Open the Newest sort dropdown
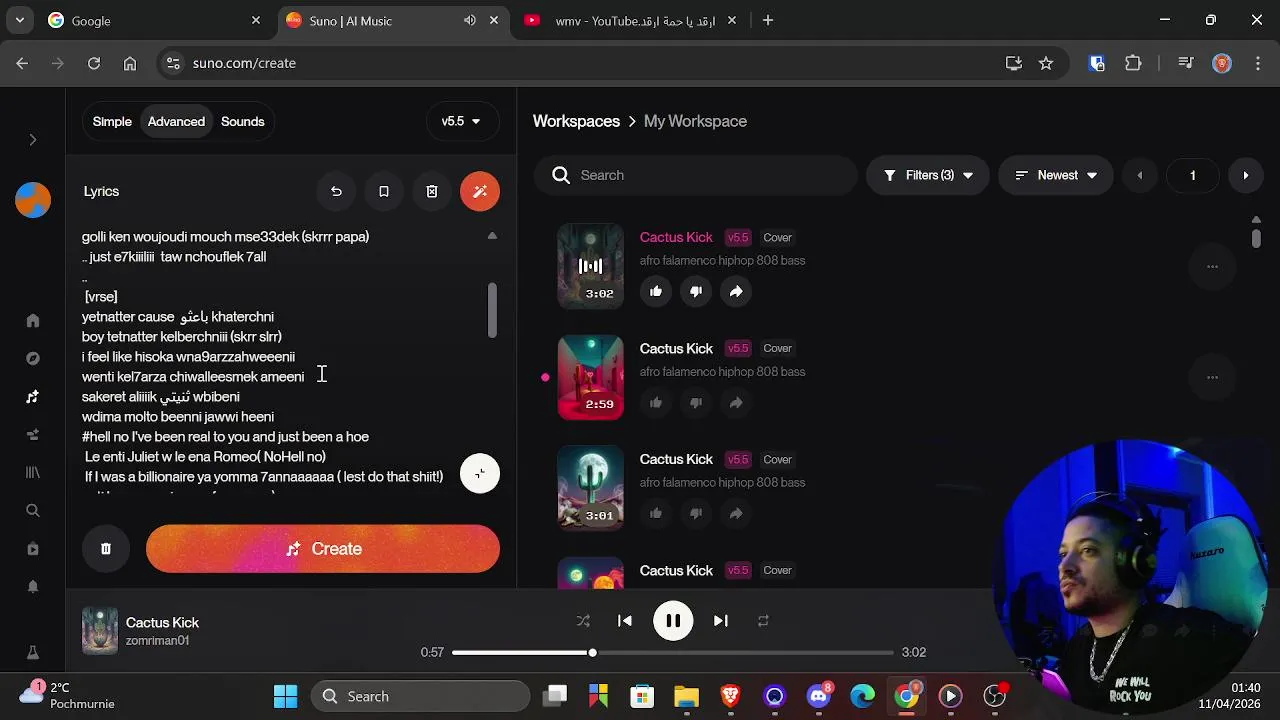 point(1056,175)
